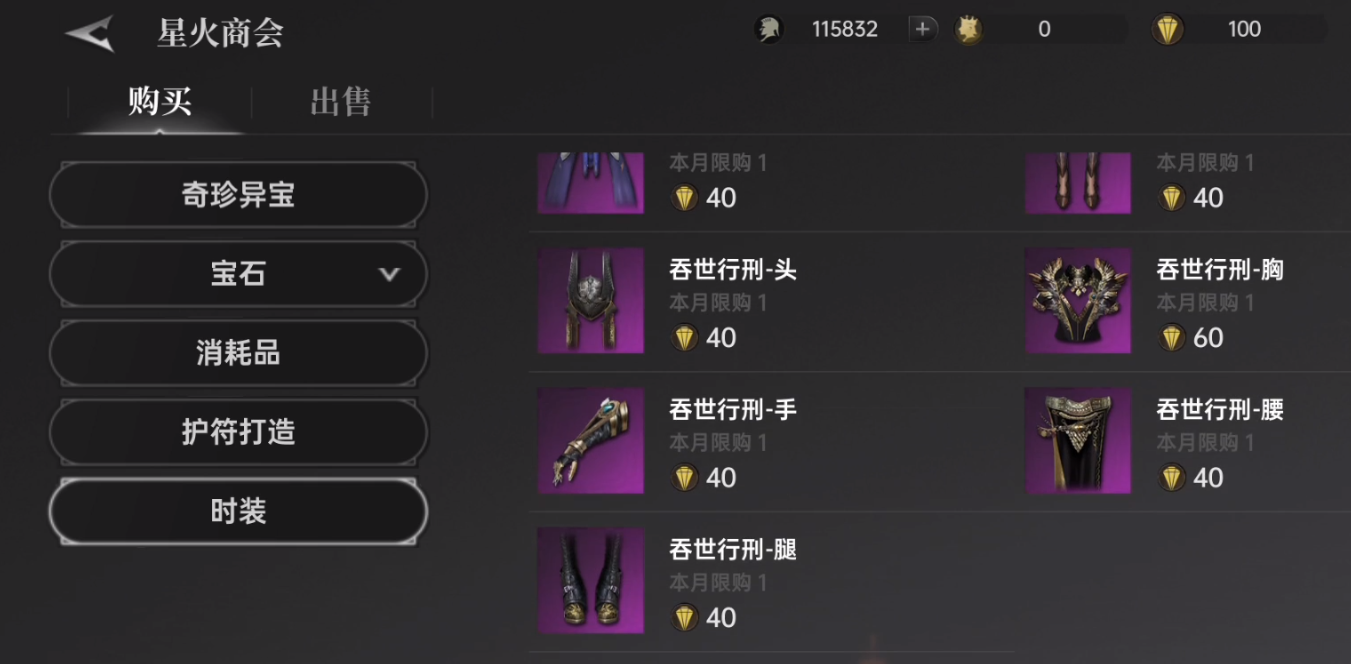This screenshot has width=1351, height=664.
Task: Go back with the arrow icon
Action: pos(90,33)
